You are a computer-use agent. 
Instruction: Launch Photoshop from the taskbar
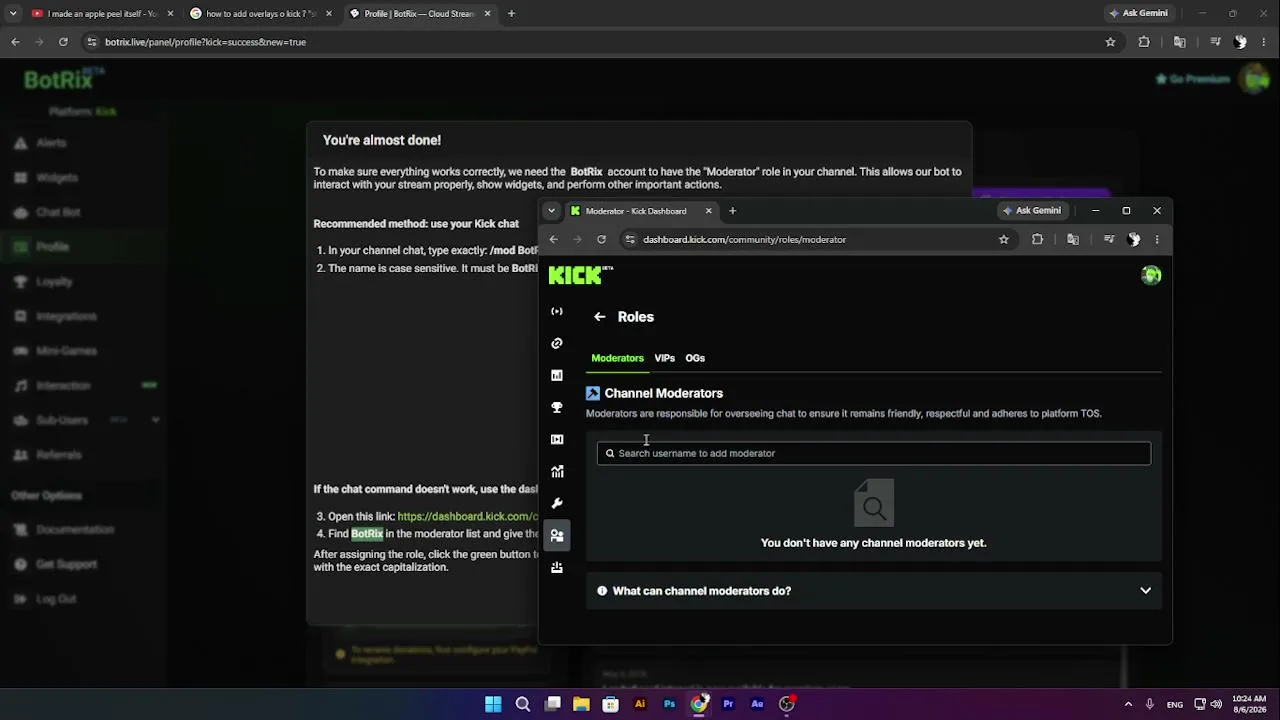669,704
